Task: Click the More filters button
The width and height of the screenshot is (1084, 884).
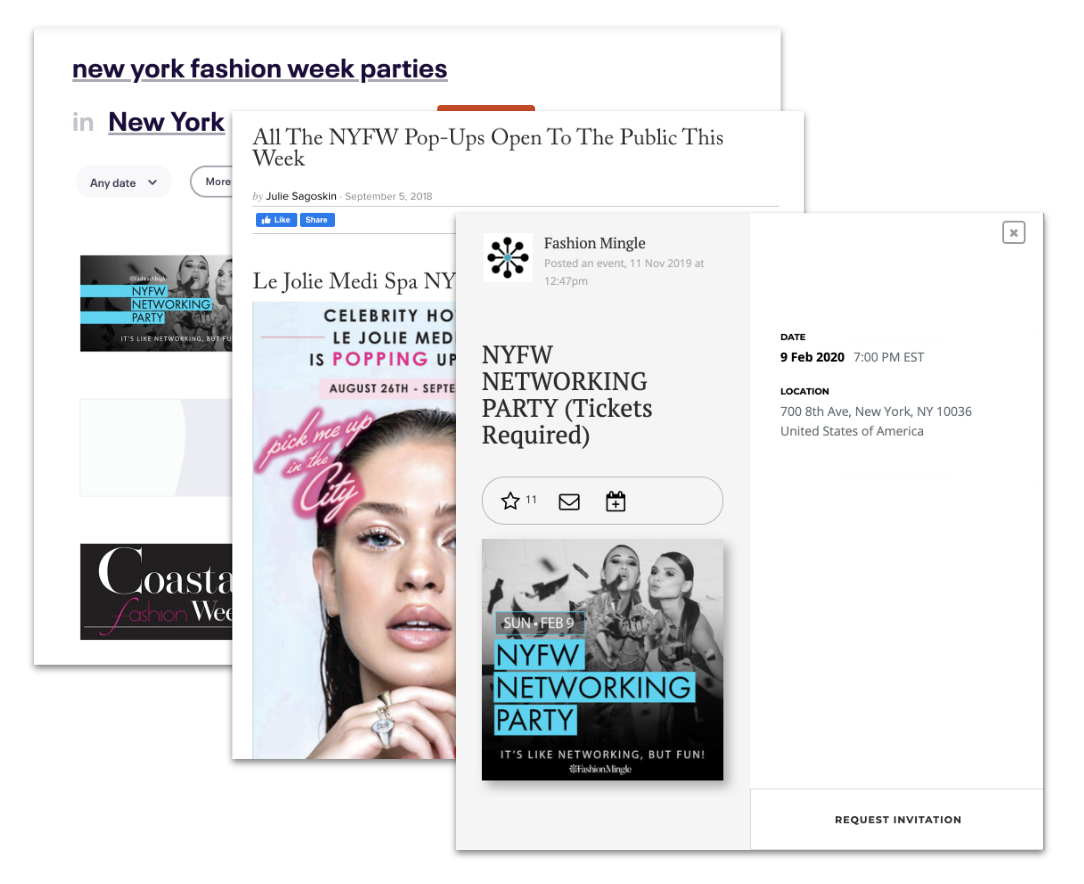Action: pyautogui.click(x=212, y=181)
